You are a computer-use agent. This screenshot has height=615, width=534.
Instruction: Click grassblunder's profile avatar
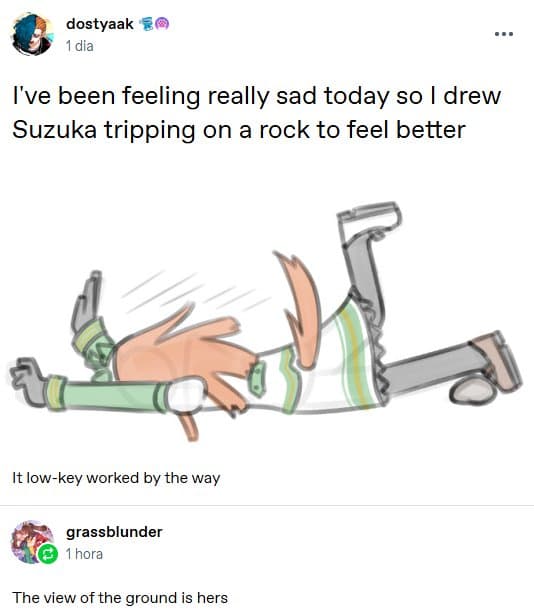coord(33,542)
